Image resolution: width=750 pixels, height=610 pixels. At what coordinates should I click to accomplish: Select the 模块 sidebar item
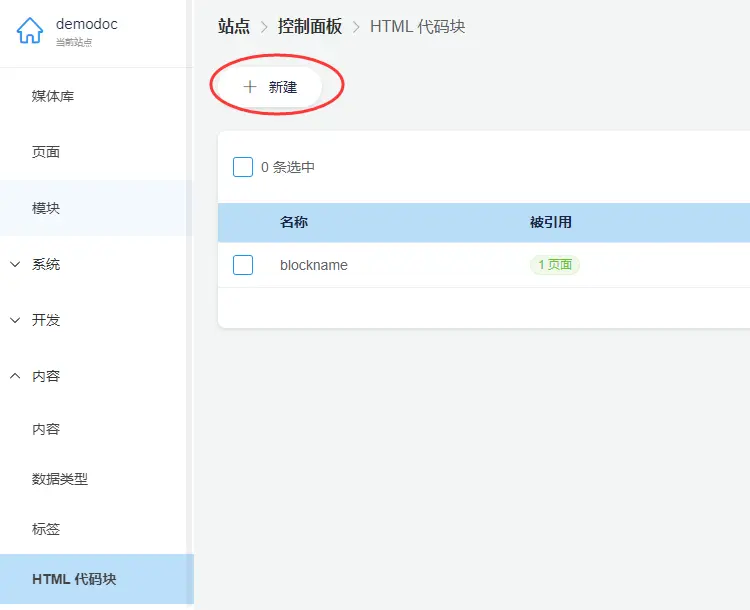click(46, 208)
